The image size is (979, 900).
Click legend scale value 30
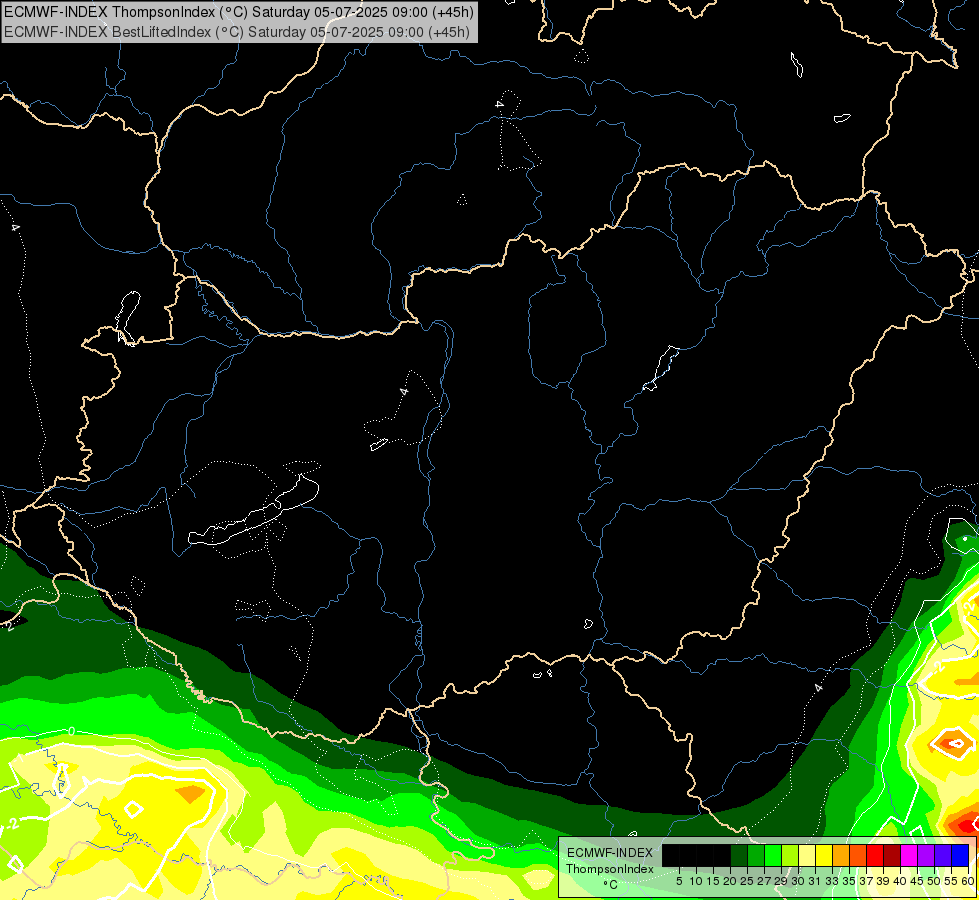click(x=798, y=881)
